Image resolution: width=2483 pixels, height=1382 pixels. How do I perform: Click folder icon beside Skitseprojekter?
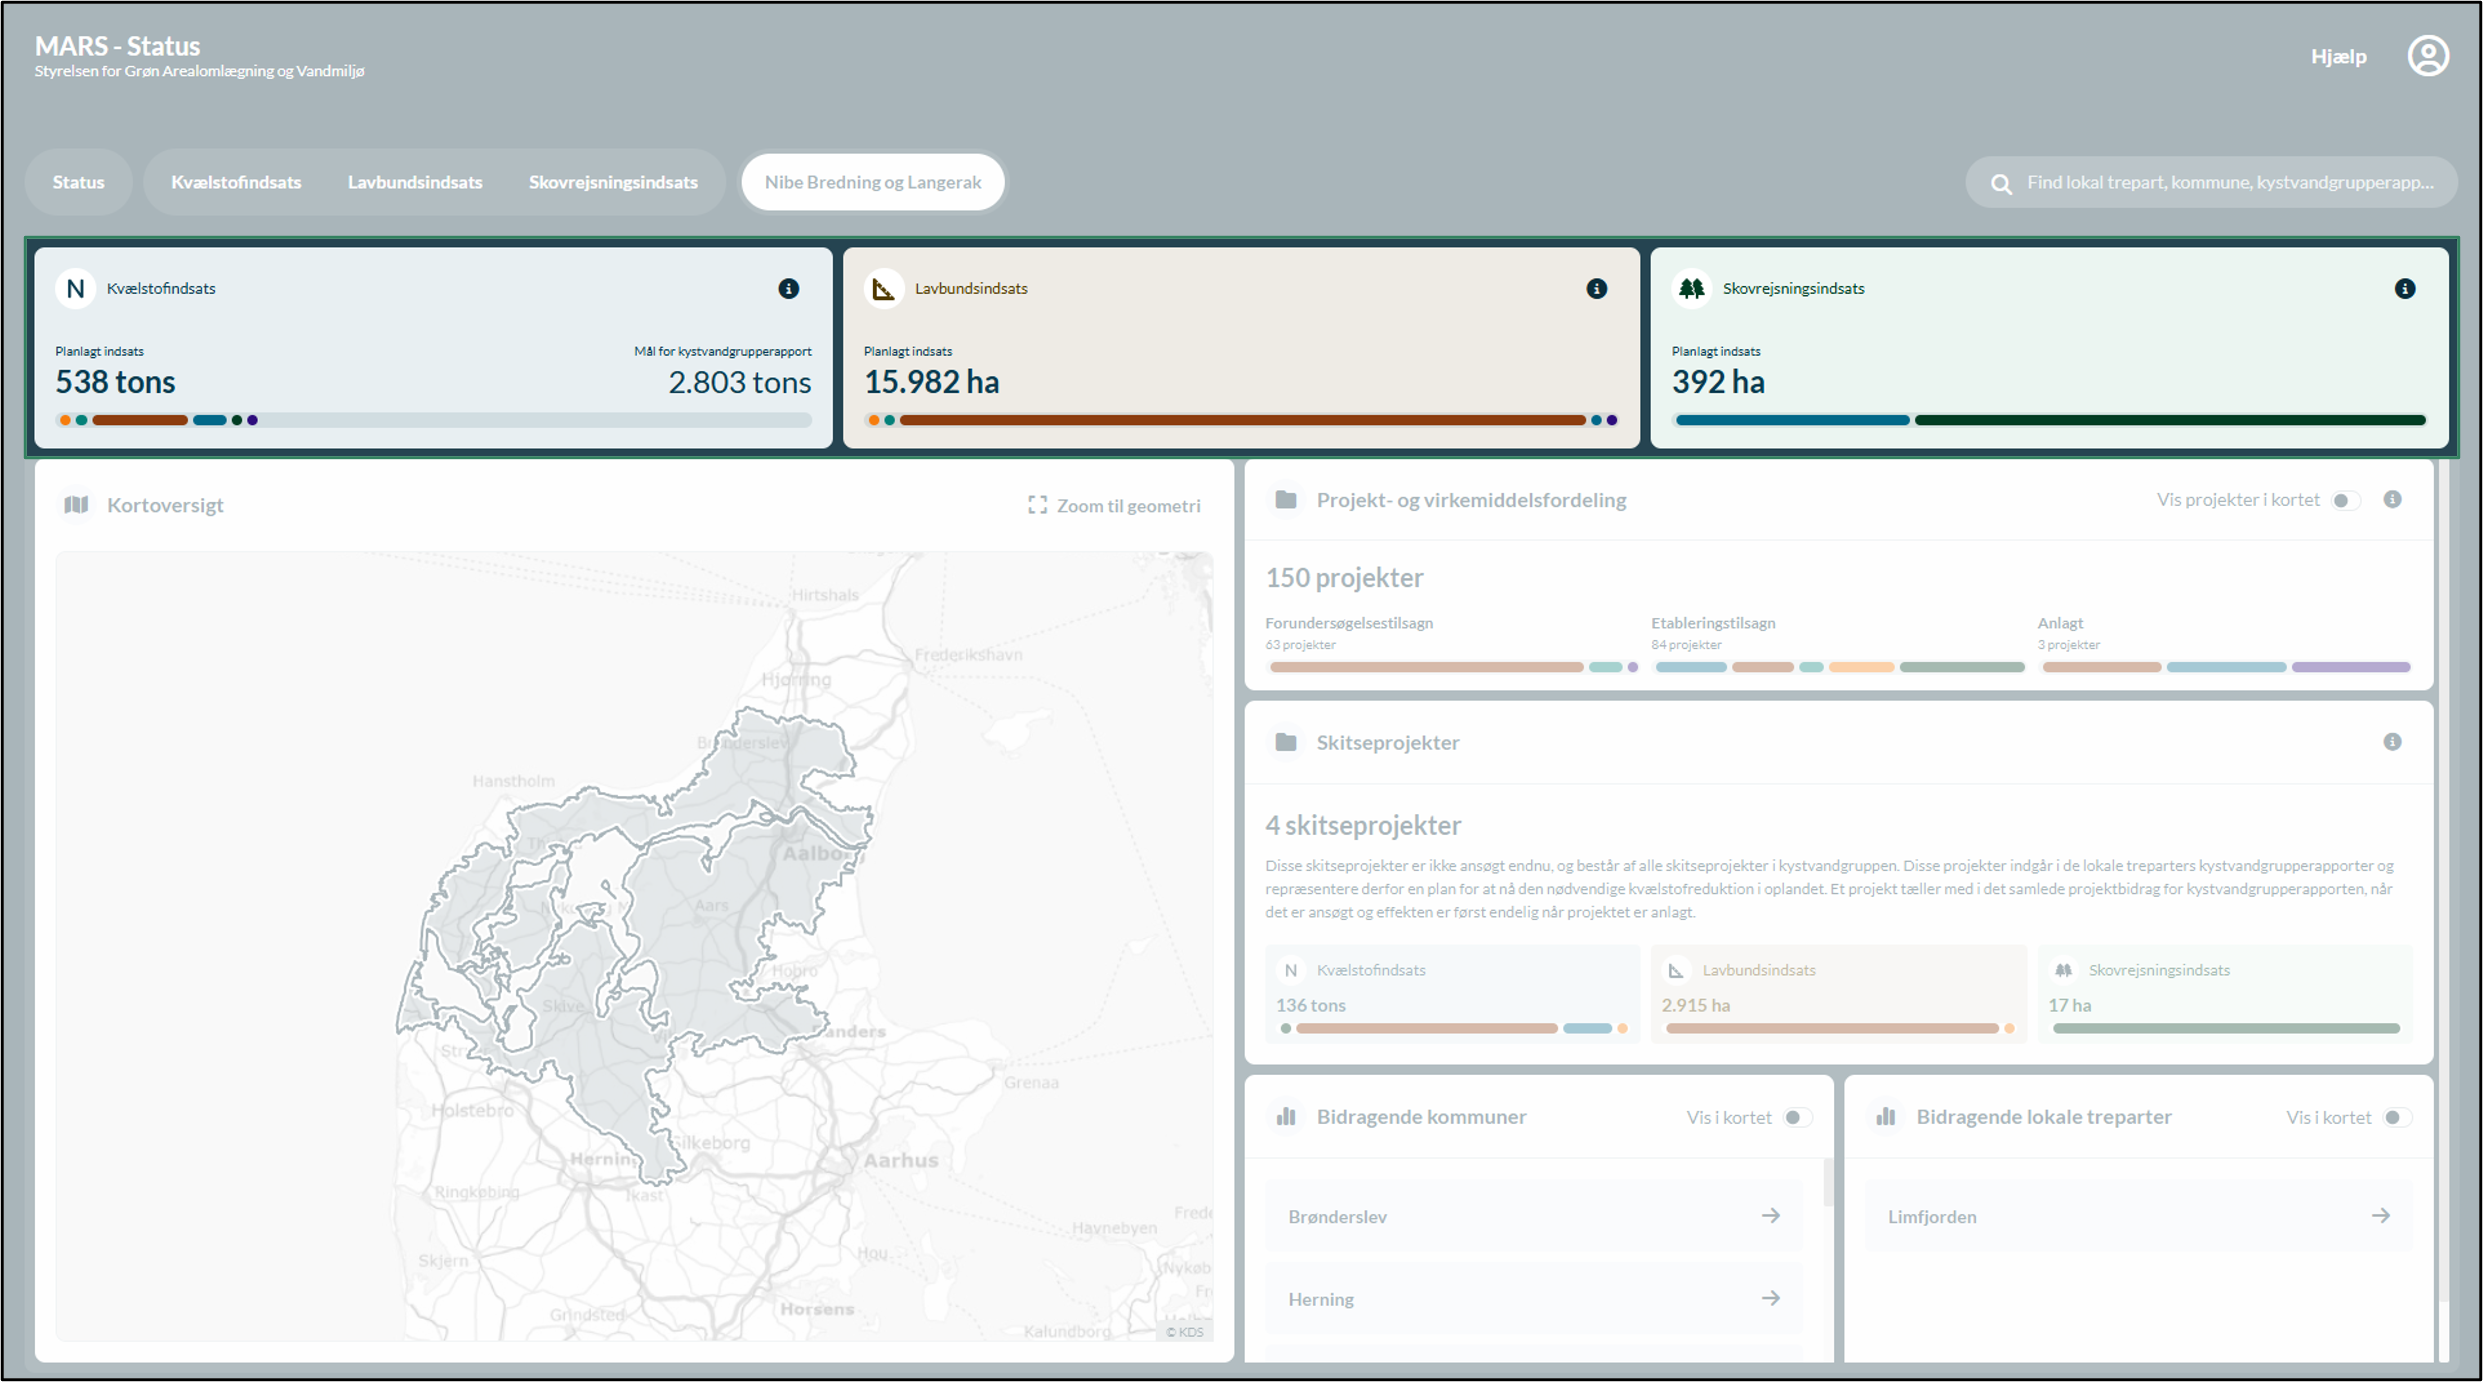pyautogui.click(x=1285, y=742)
